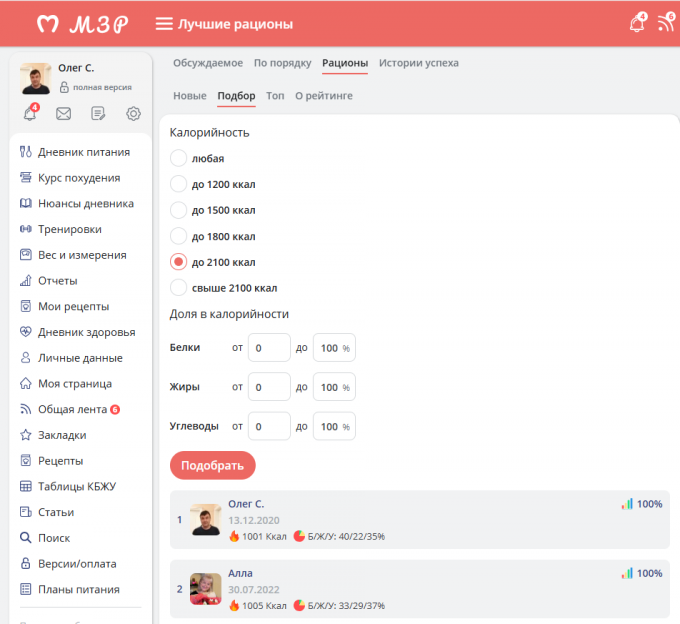The width and height of the screenshot is (680, 624).
Task: Open messages envelope icon in profile panel
Action: pyautogui.click(x=64, y=114)
